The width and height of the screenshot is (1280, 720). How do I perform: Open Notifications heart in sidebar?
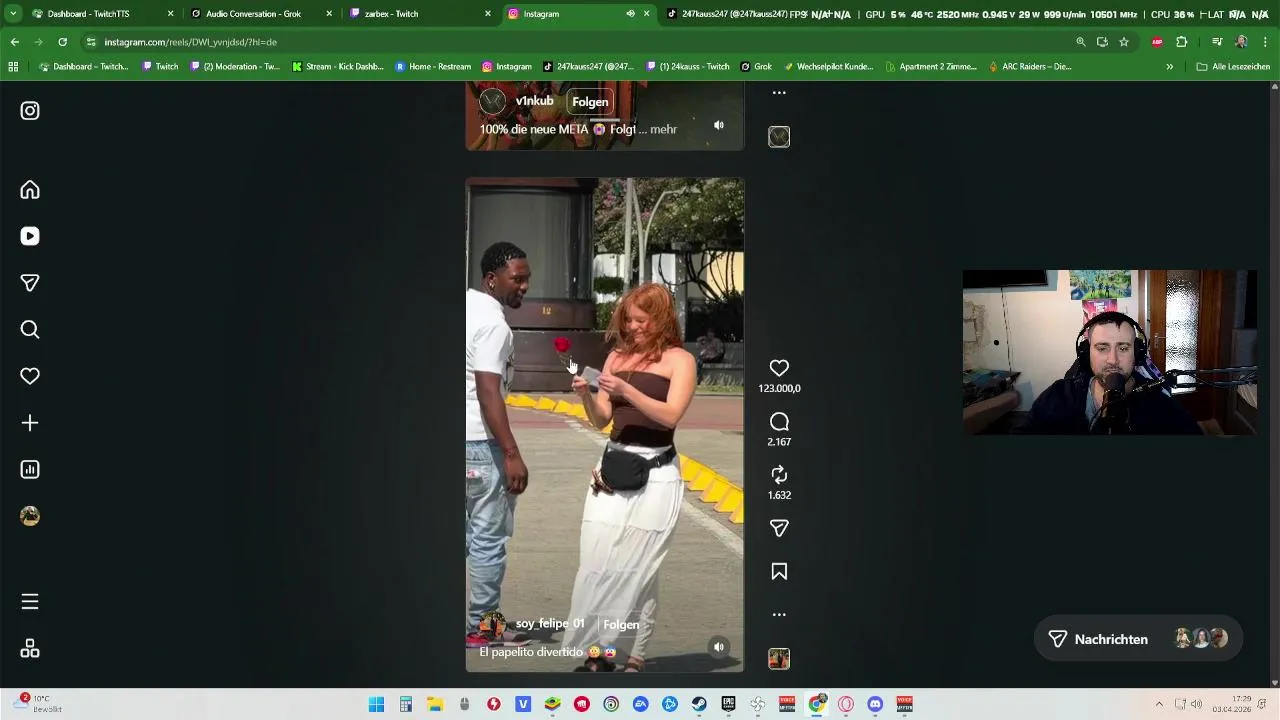(30, 376)
